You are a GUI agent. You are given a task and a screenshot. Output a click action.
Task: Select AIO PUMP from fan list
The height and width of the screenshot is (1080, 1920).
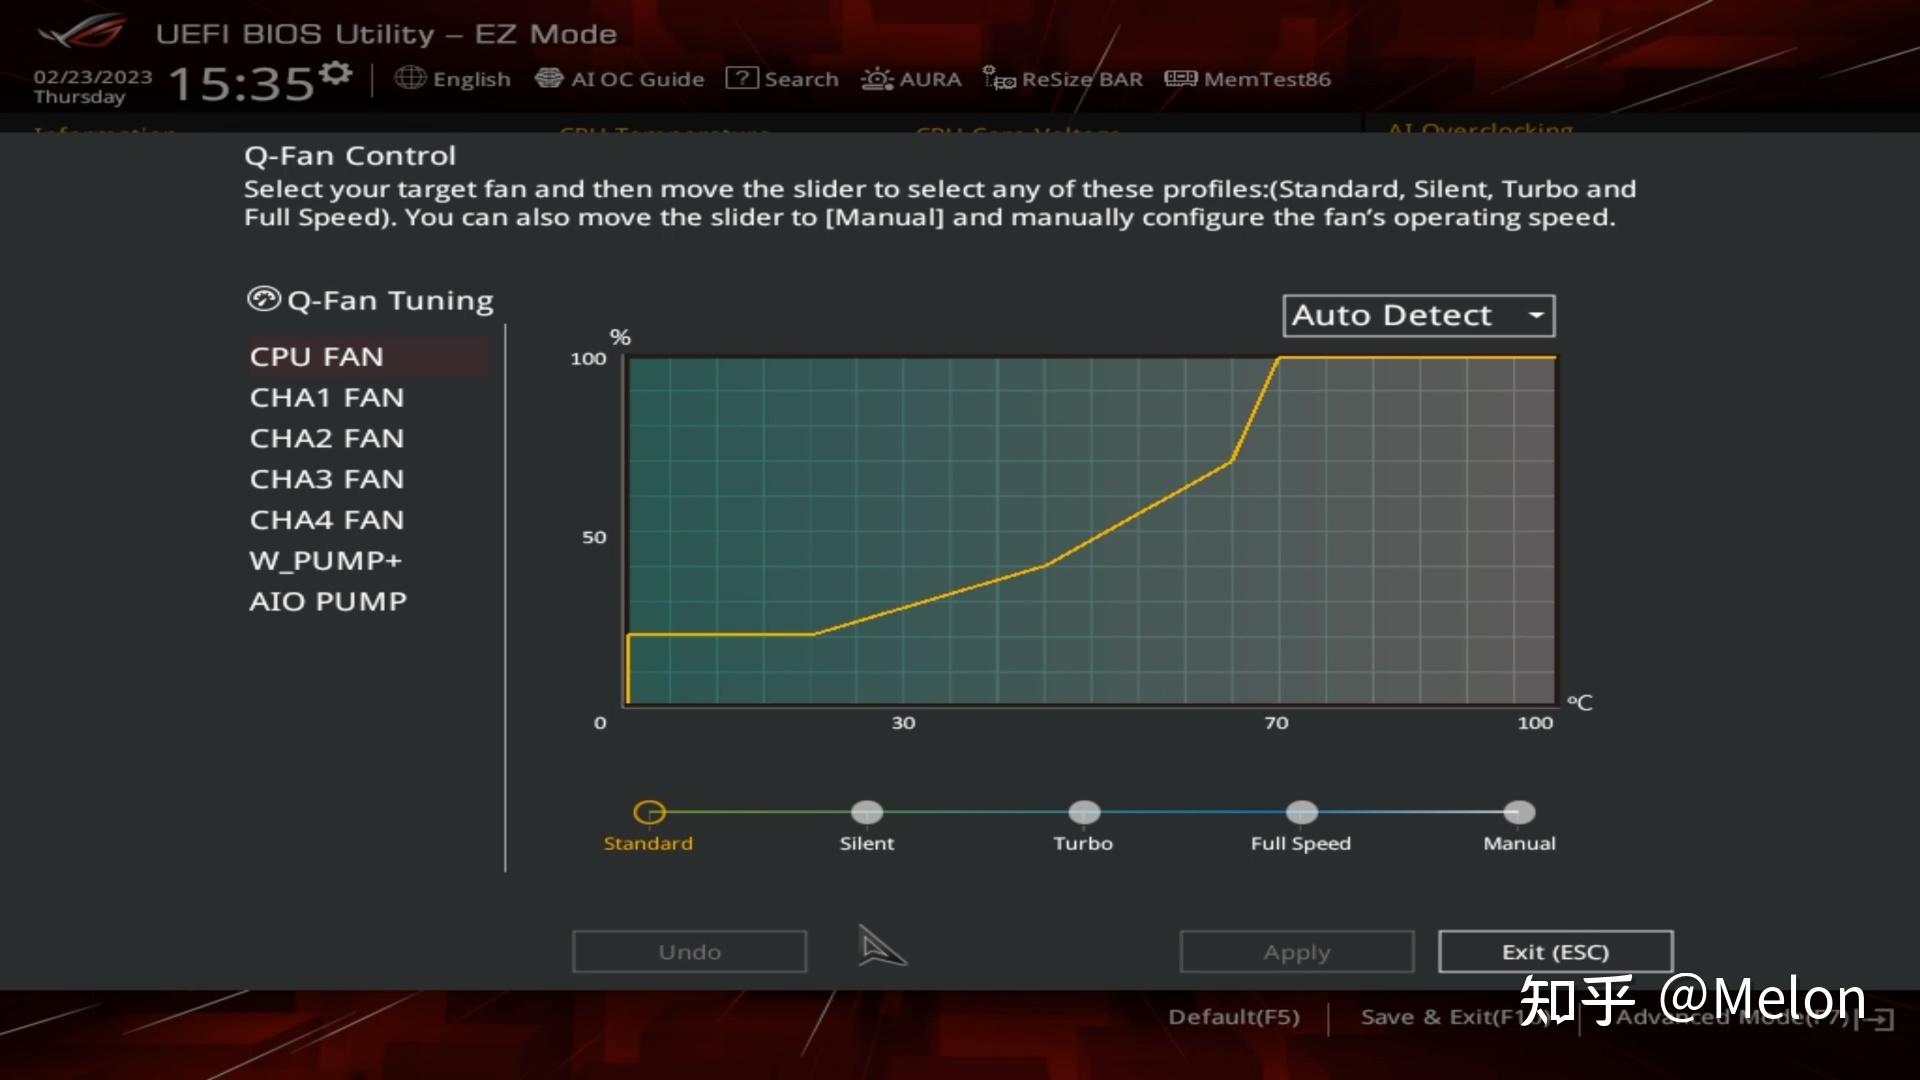[327, 600]
